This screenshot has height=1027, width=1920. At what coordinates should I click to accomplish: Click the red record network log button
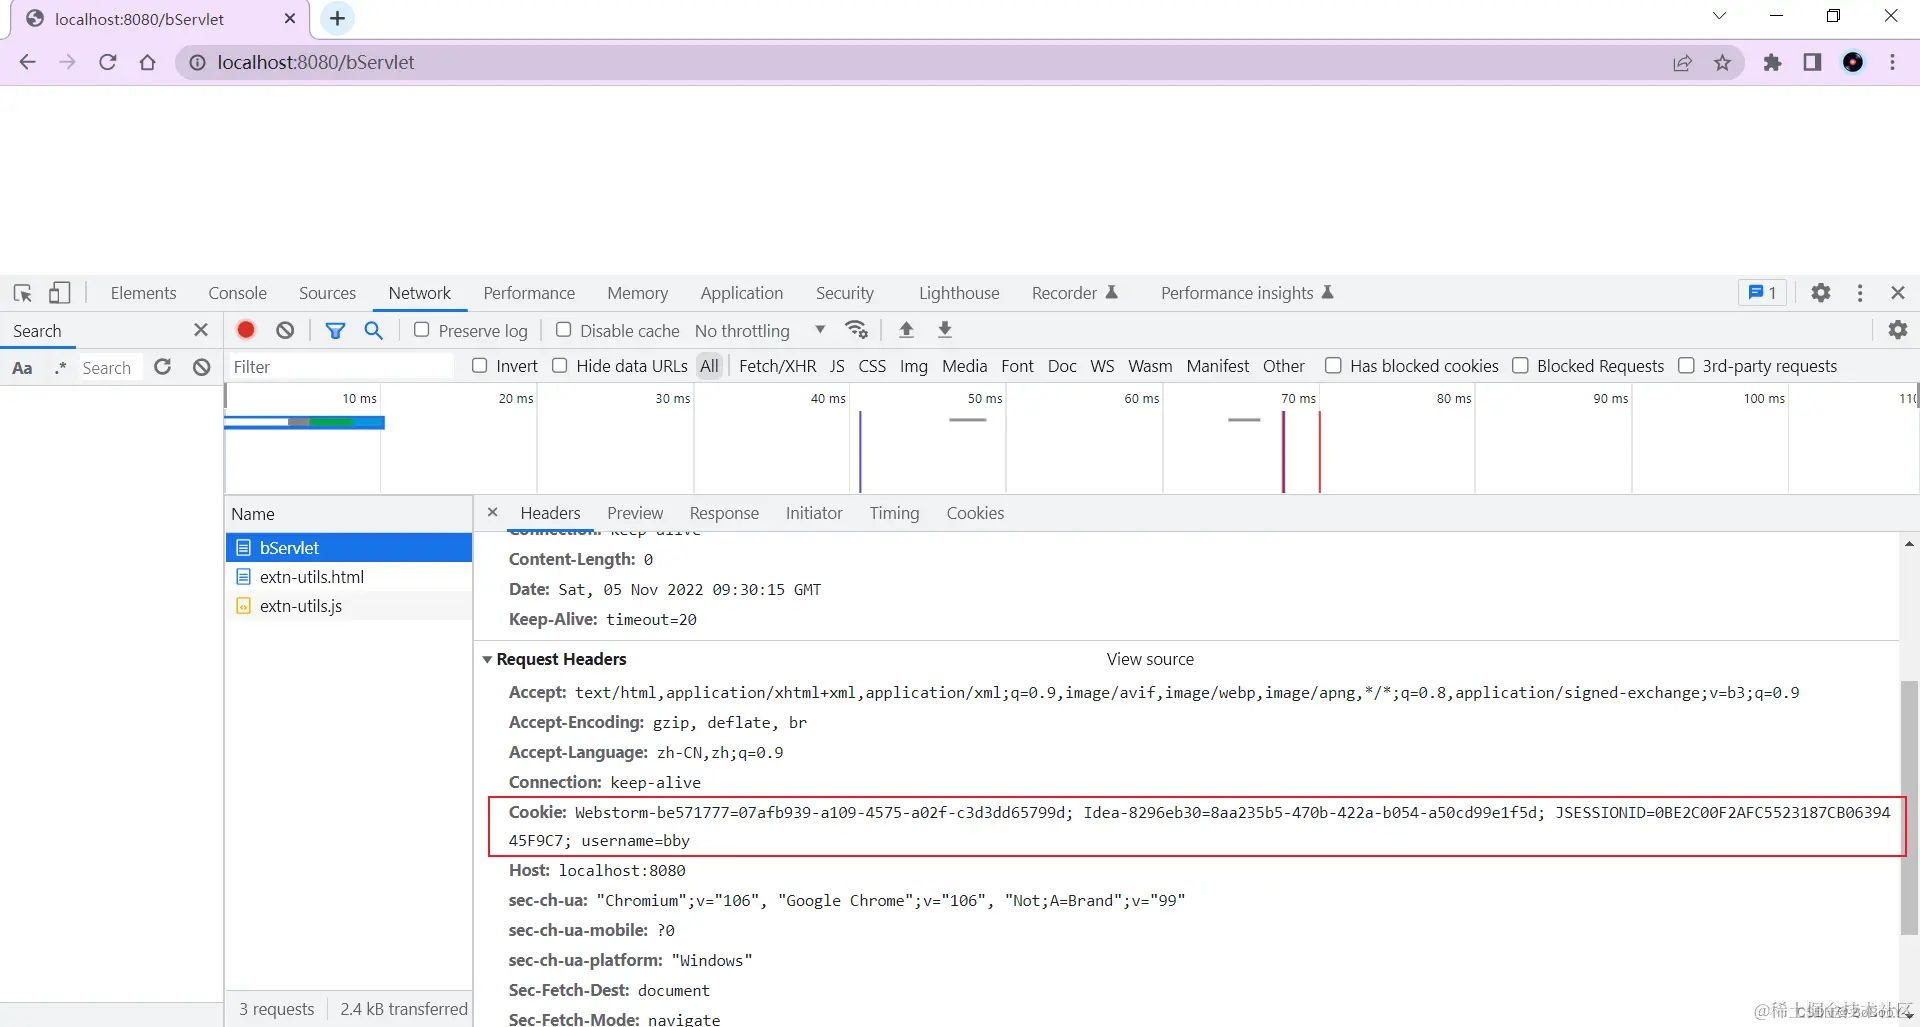(246, 330)
